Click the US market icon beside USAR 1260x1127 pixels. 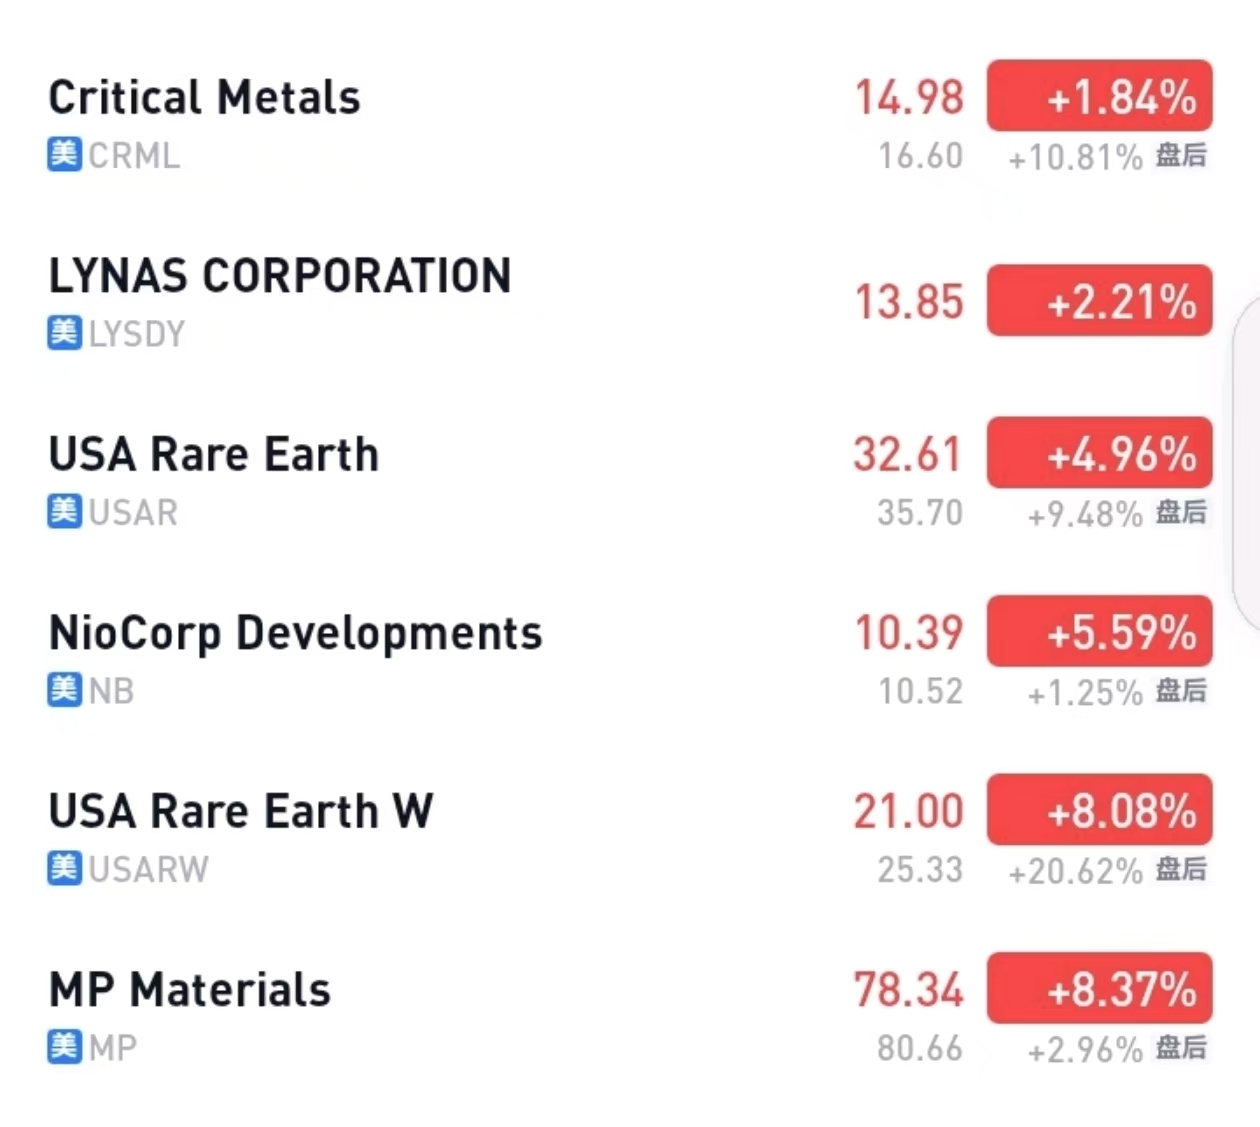(x=64, y=512)
